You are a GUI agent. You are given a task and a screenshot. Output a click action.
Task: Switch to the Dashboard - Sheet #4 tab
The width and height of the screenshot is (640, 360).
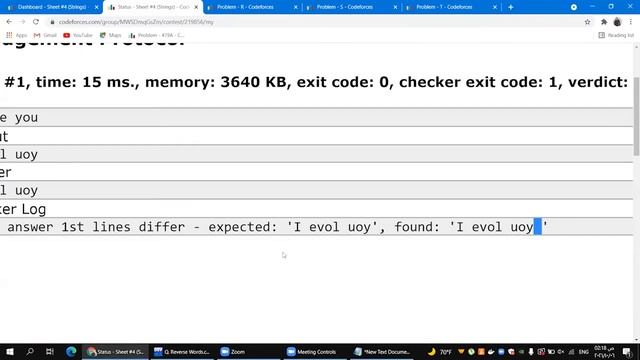click(51, 7)
